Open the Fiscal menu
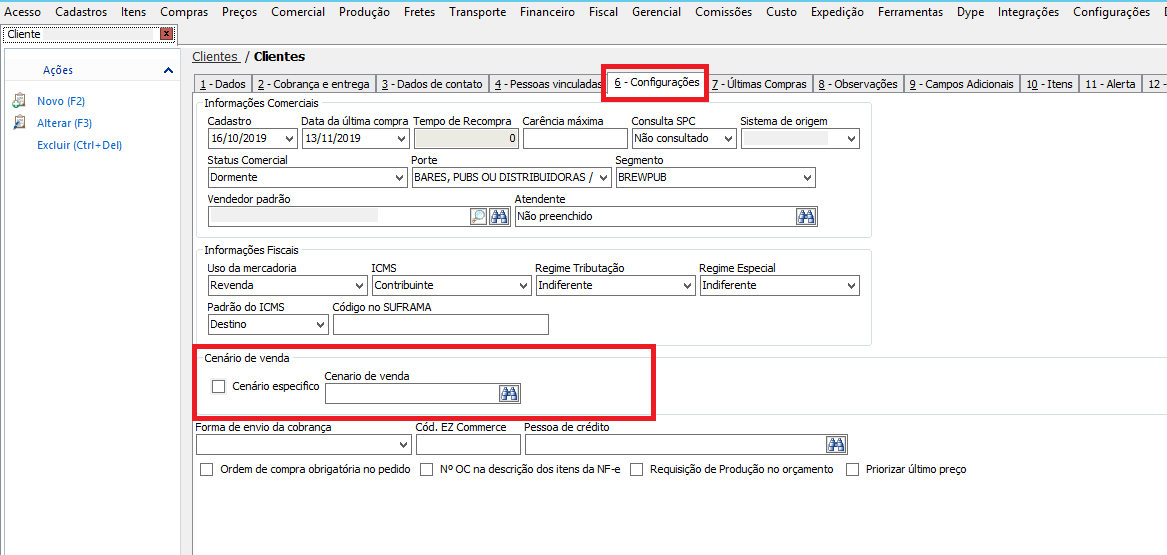 click(603, 12)
